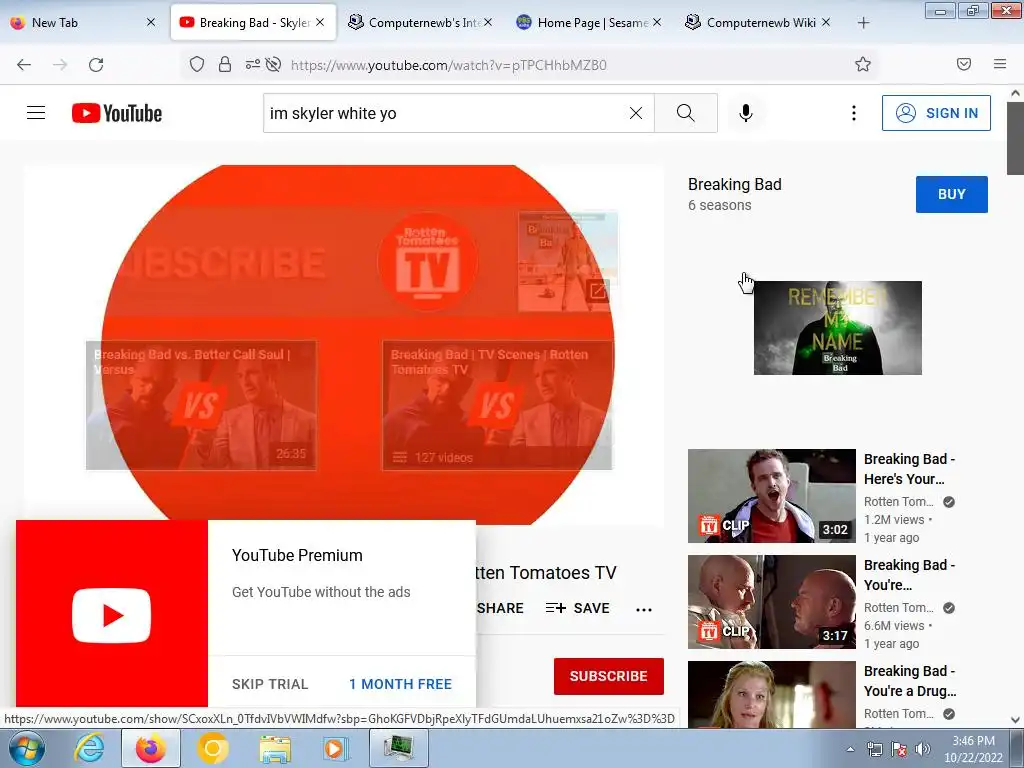
Task: Click page scrollbar thumb
Action: coord(1015,140)
